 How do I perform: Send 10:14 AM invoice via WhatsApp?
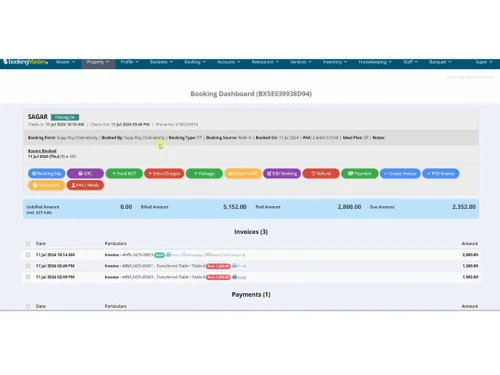pyautogui.click(x=193, y=255)
